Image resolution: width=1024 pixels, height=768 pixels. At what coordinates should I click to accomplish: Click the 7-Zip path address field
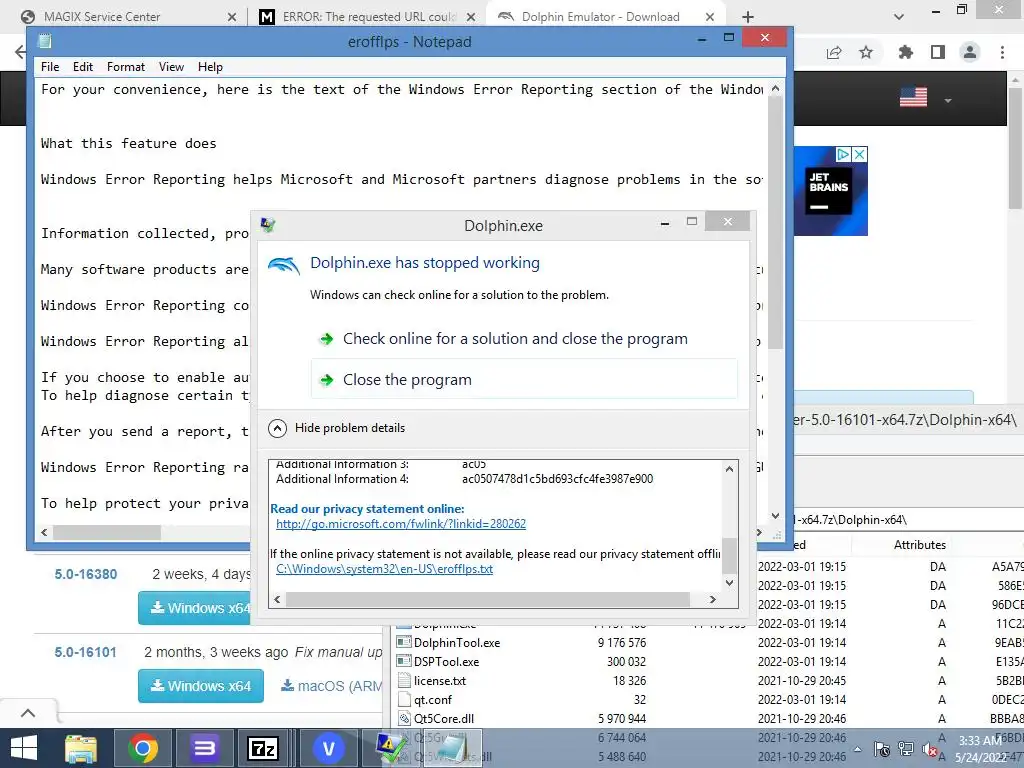click(x=908, y=520)
